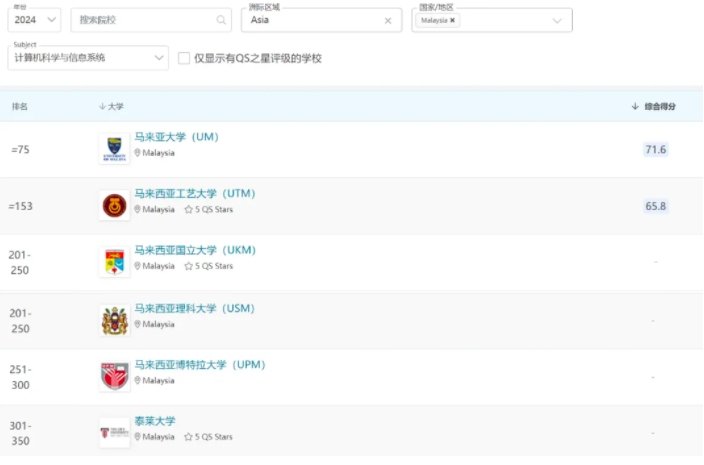The height and width of the screenshot is (465, 704).
Task: Expand the country/region dropdown arrow
Action: point(557,21)
